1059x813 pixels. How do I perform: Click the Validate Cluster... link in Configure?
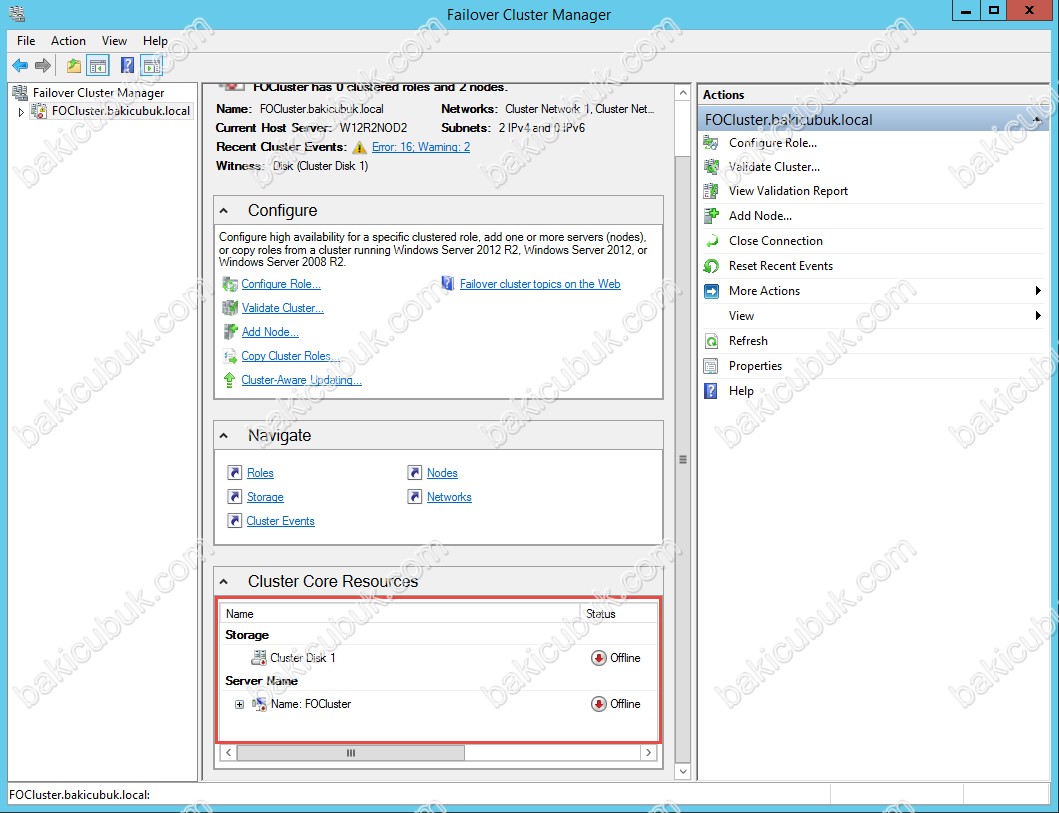(282, 308)
